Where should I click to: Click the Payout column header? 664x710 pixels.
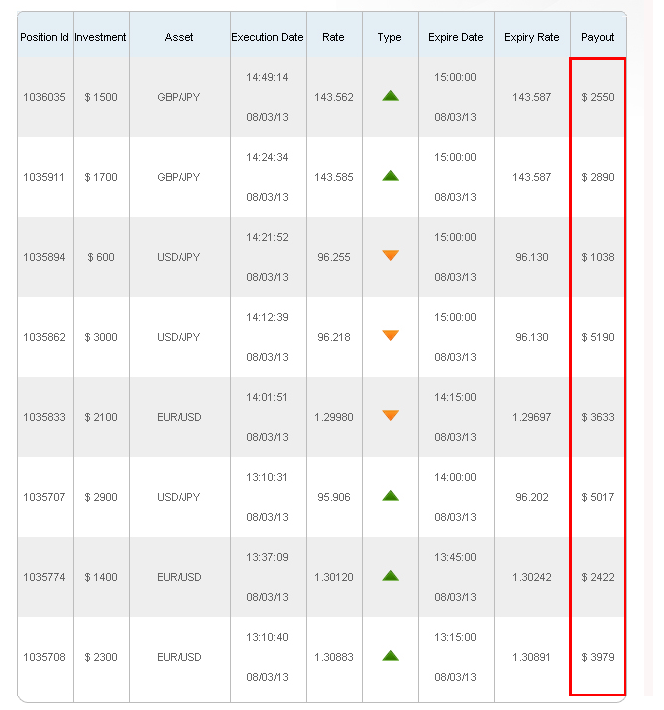[598, 37]
